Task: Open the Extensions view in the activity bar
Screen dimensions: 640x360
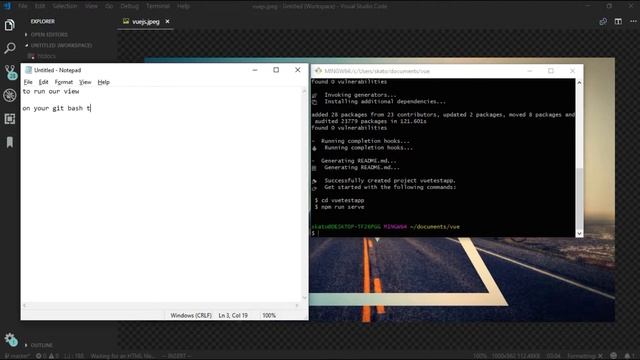Action: 9,119
